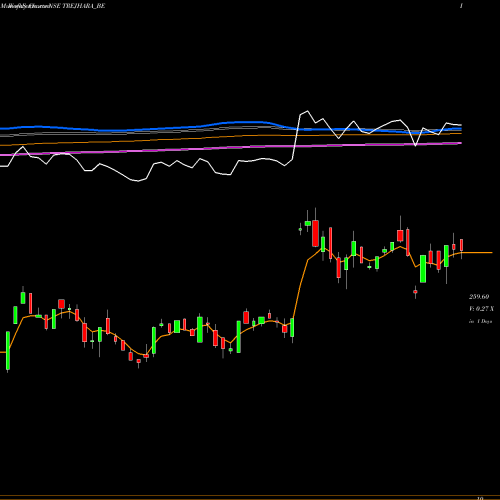Select the first tall green candle starting the series
The height and width of the screenshot is (500, 500).
8,351
